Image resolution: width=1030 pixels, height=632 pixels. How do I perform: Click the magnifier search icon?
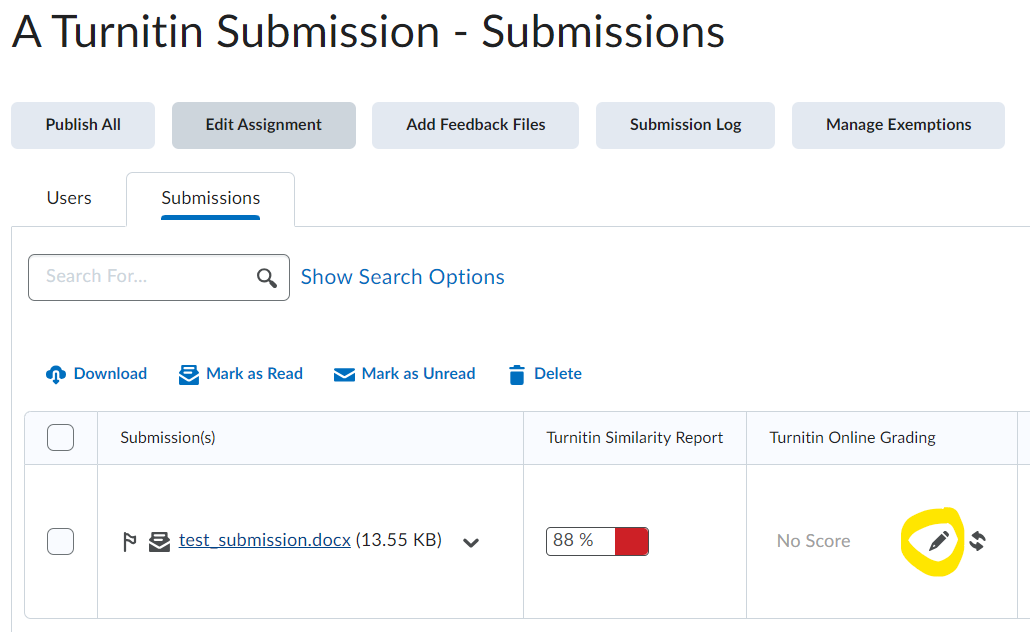pyautogui.click(x=266, y=278)
